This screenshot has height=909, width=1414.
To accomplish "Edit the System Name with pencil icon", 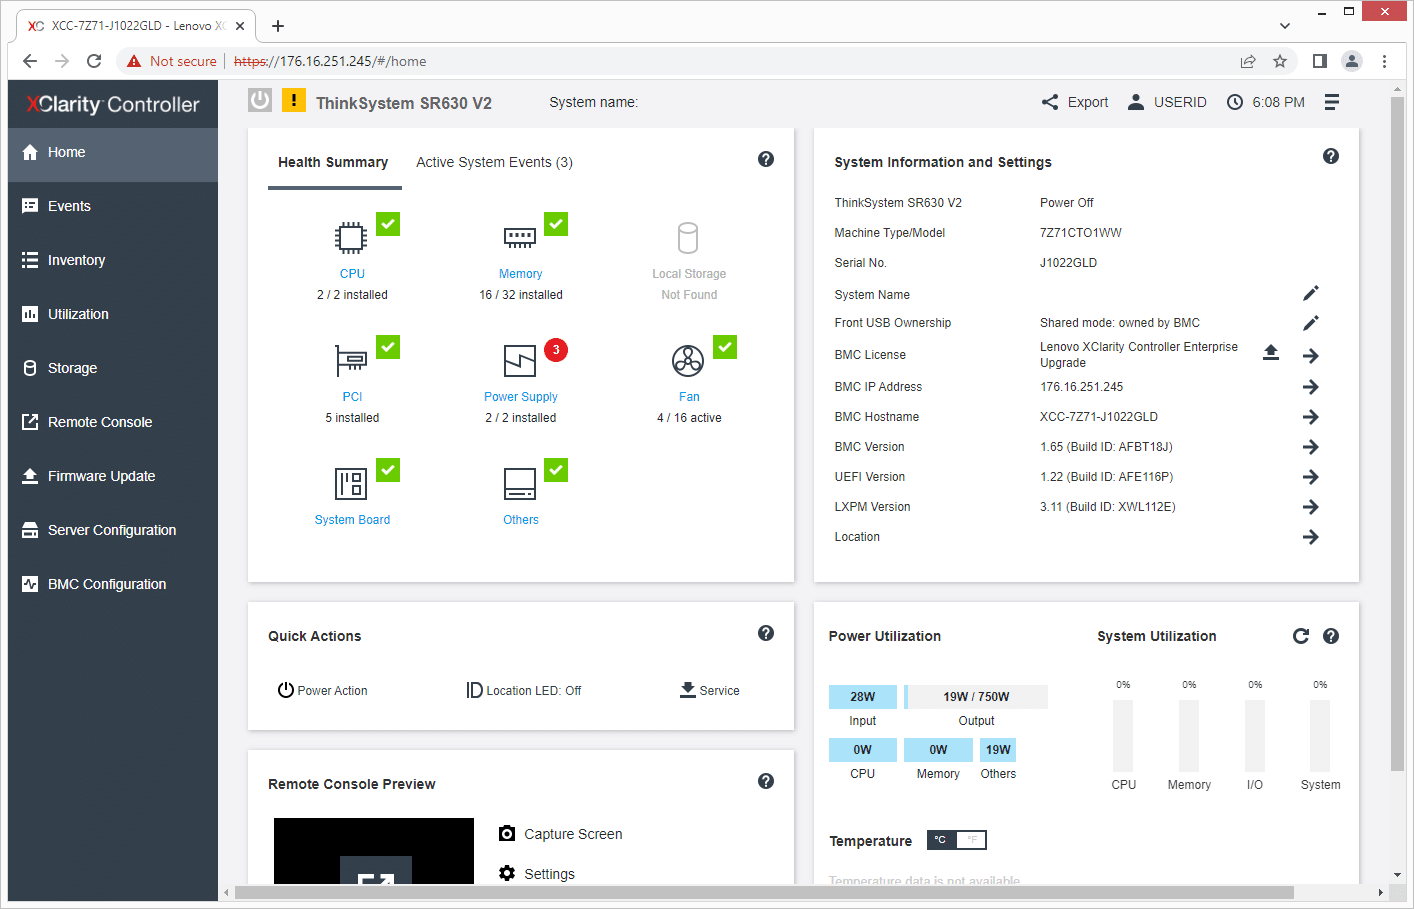I will coord(1311,293).
